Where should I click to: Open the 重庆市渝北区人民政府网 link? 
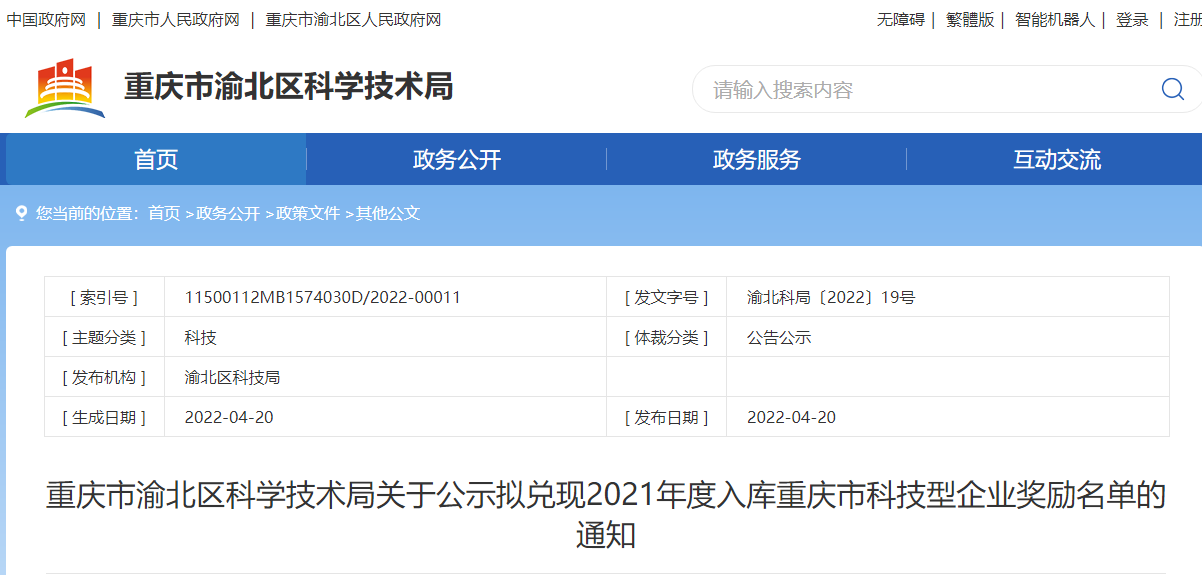click(x=353, y=20)
